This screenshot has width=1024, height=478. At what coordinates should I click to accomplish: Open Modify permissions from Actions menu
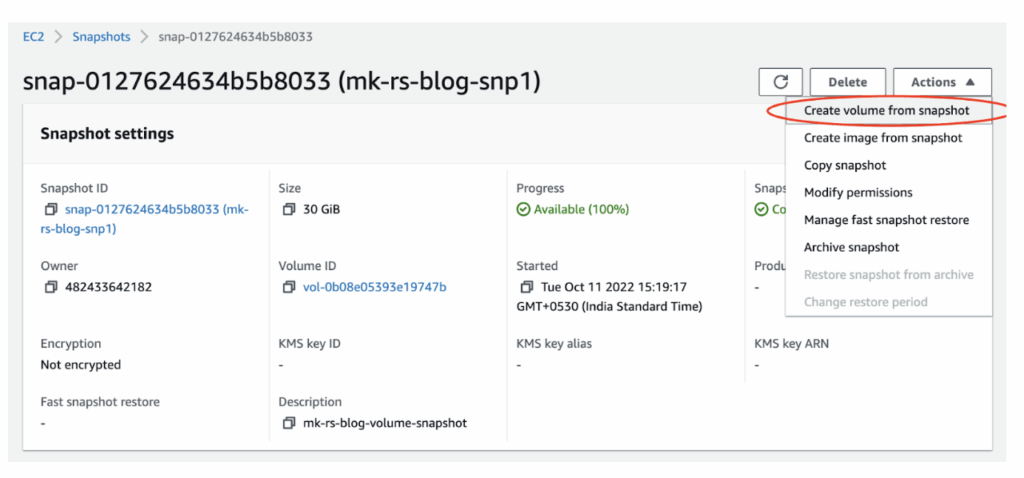pos(858,192)
